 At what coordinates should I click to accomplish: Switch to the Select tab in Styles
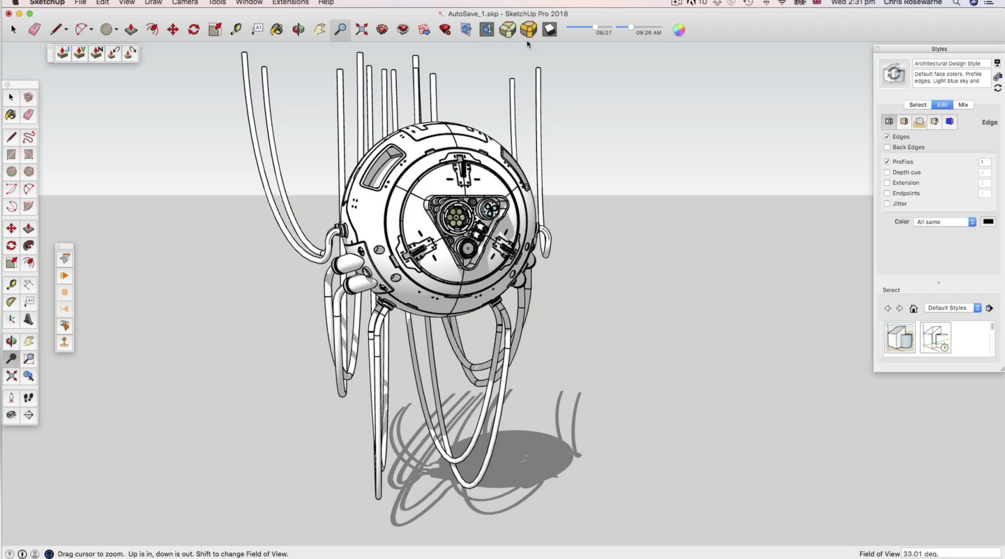pos(917,104)
